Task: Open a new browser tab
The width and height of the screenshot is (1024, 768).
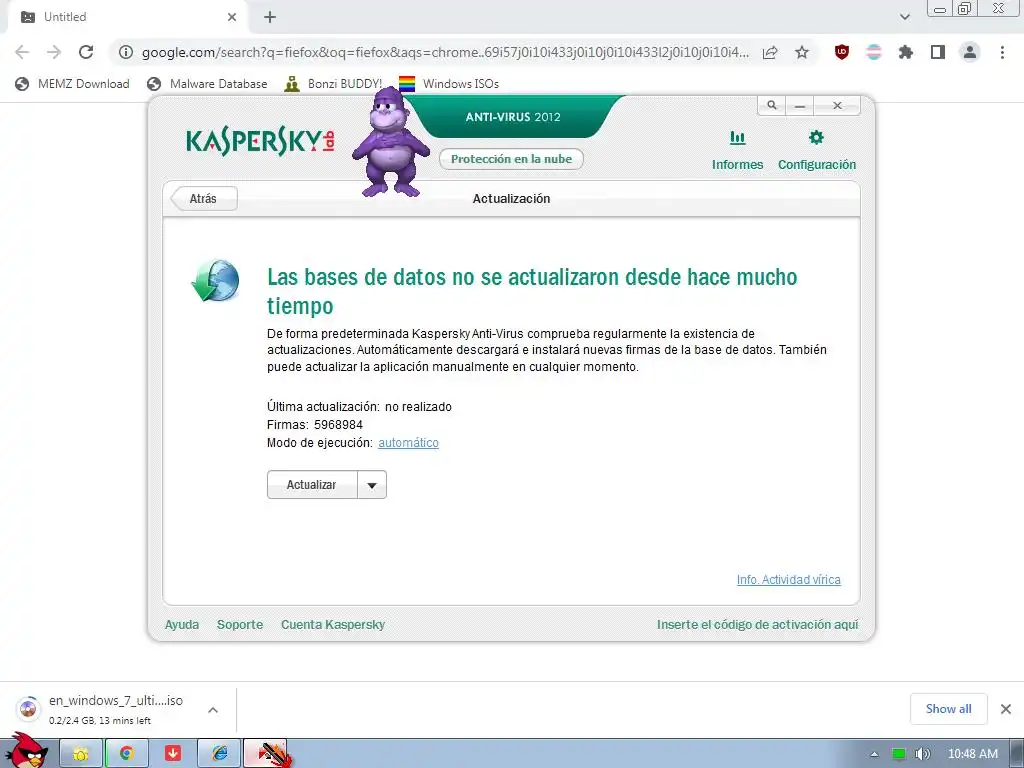Action: 270,17
